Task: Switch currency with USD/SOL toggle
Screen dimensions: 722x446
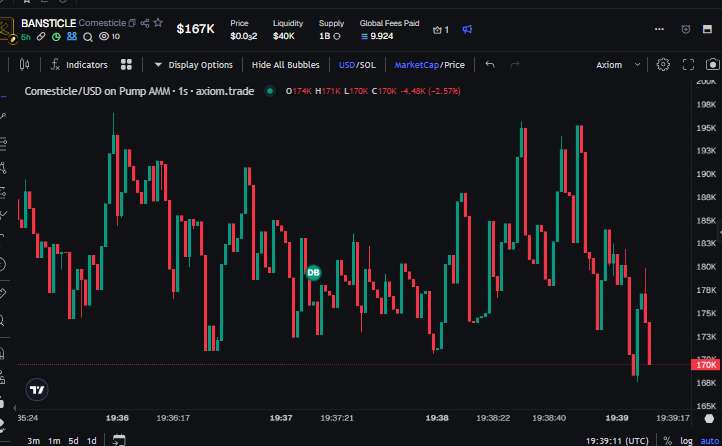Action: pos(357,65)
